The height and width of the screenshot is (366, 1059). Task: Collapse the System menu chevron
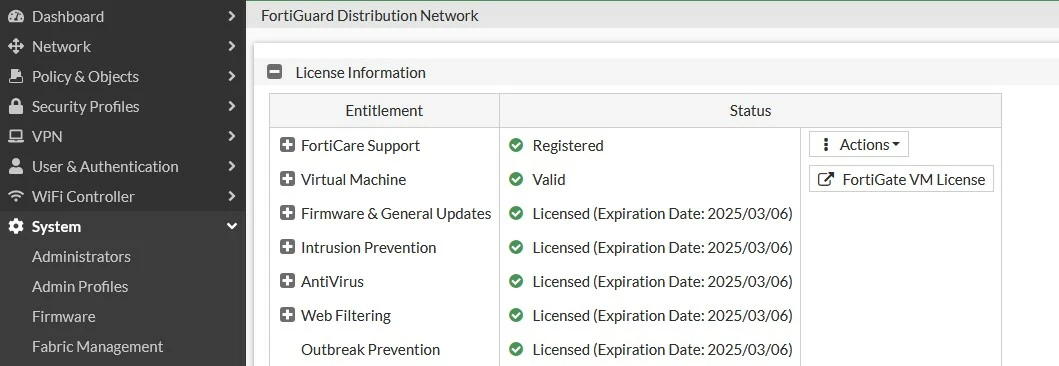coord(232,227)
